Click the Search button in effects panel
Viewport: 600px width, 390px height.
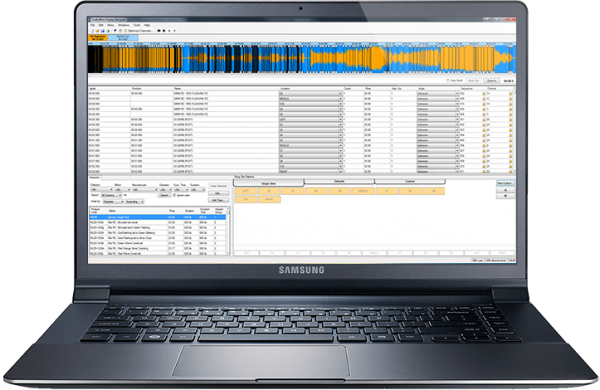[165, 195]
